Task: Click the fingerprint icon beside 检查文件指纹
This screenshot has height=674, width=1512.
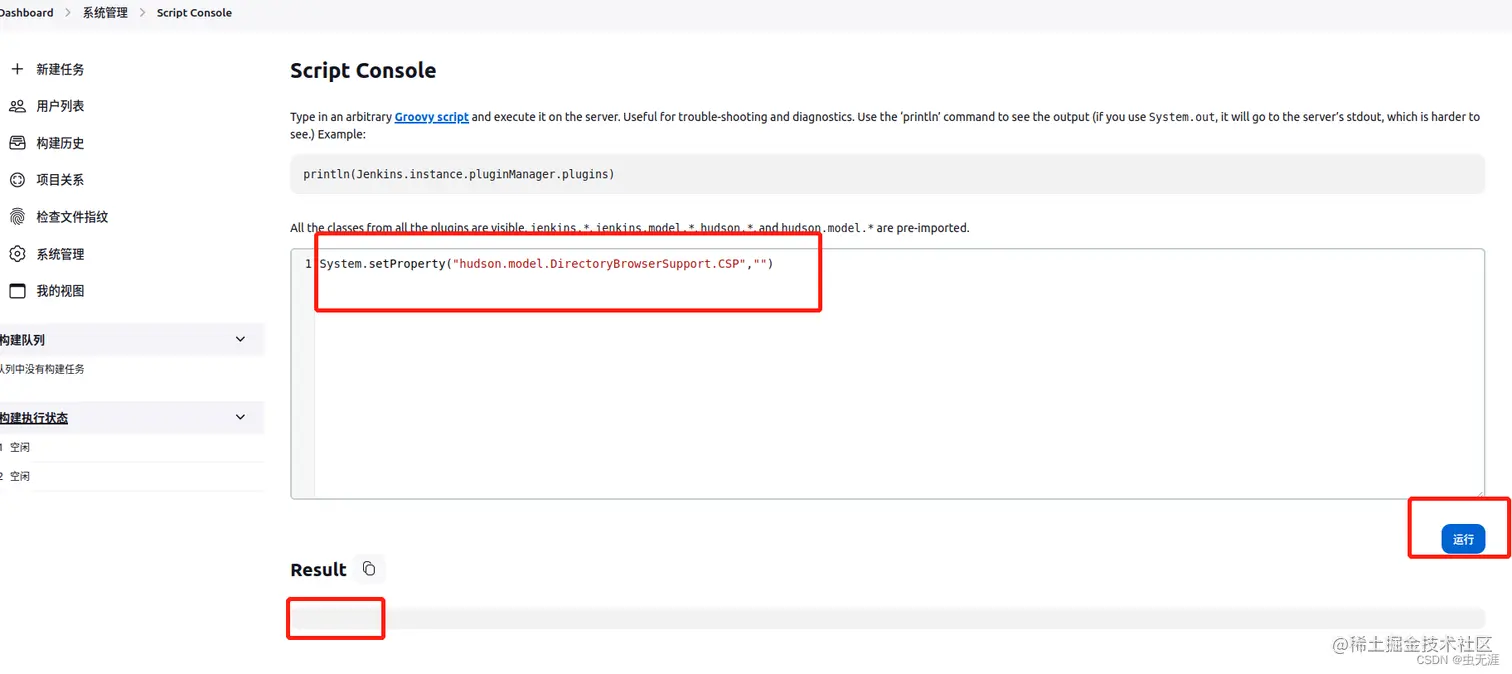Action: click(17, 217)
